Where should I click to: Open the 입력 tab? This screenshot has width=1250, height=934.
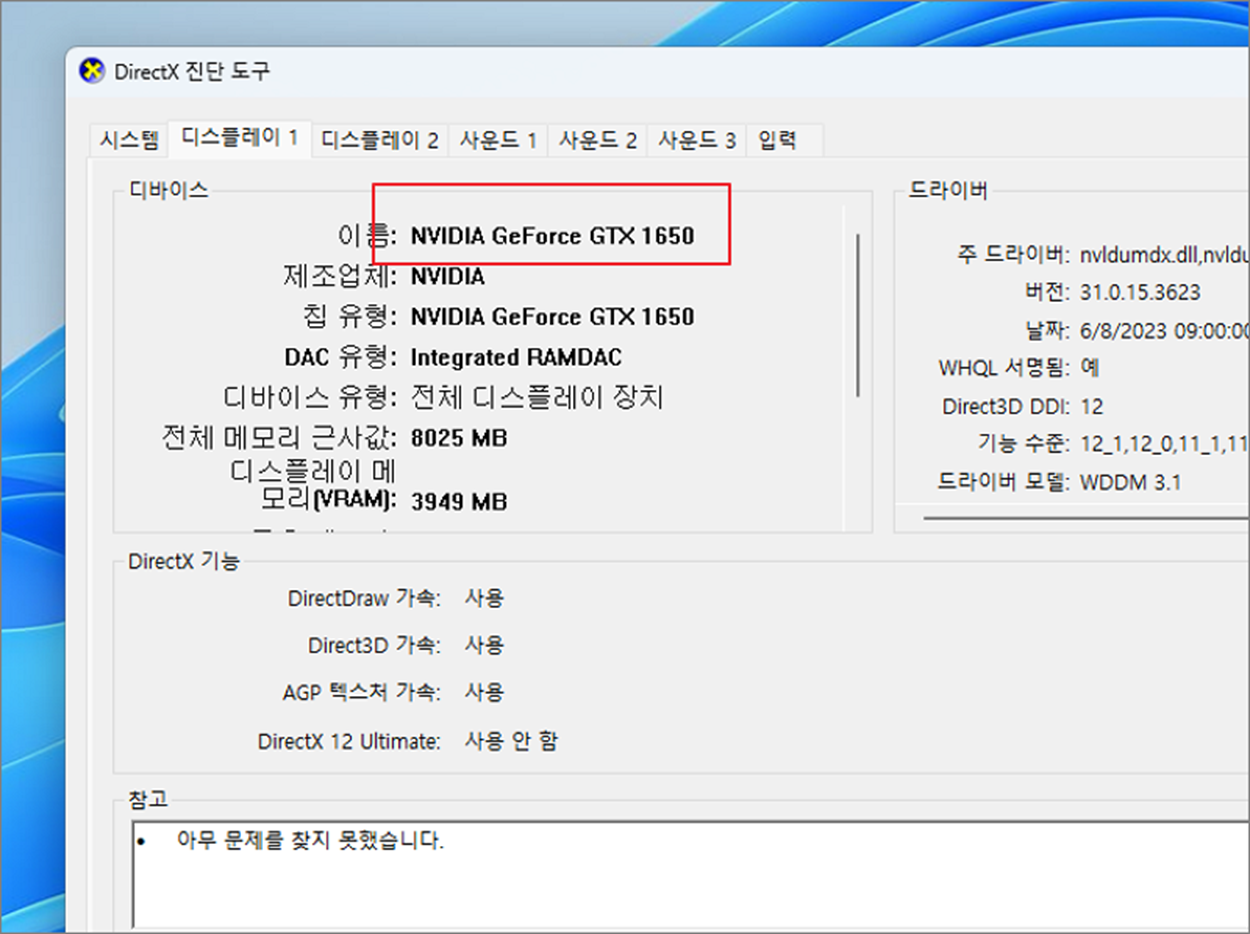[777, 140]
